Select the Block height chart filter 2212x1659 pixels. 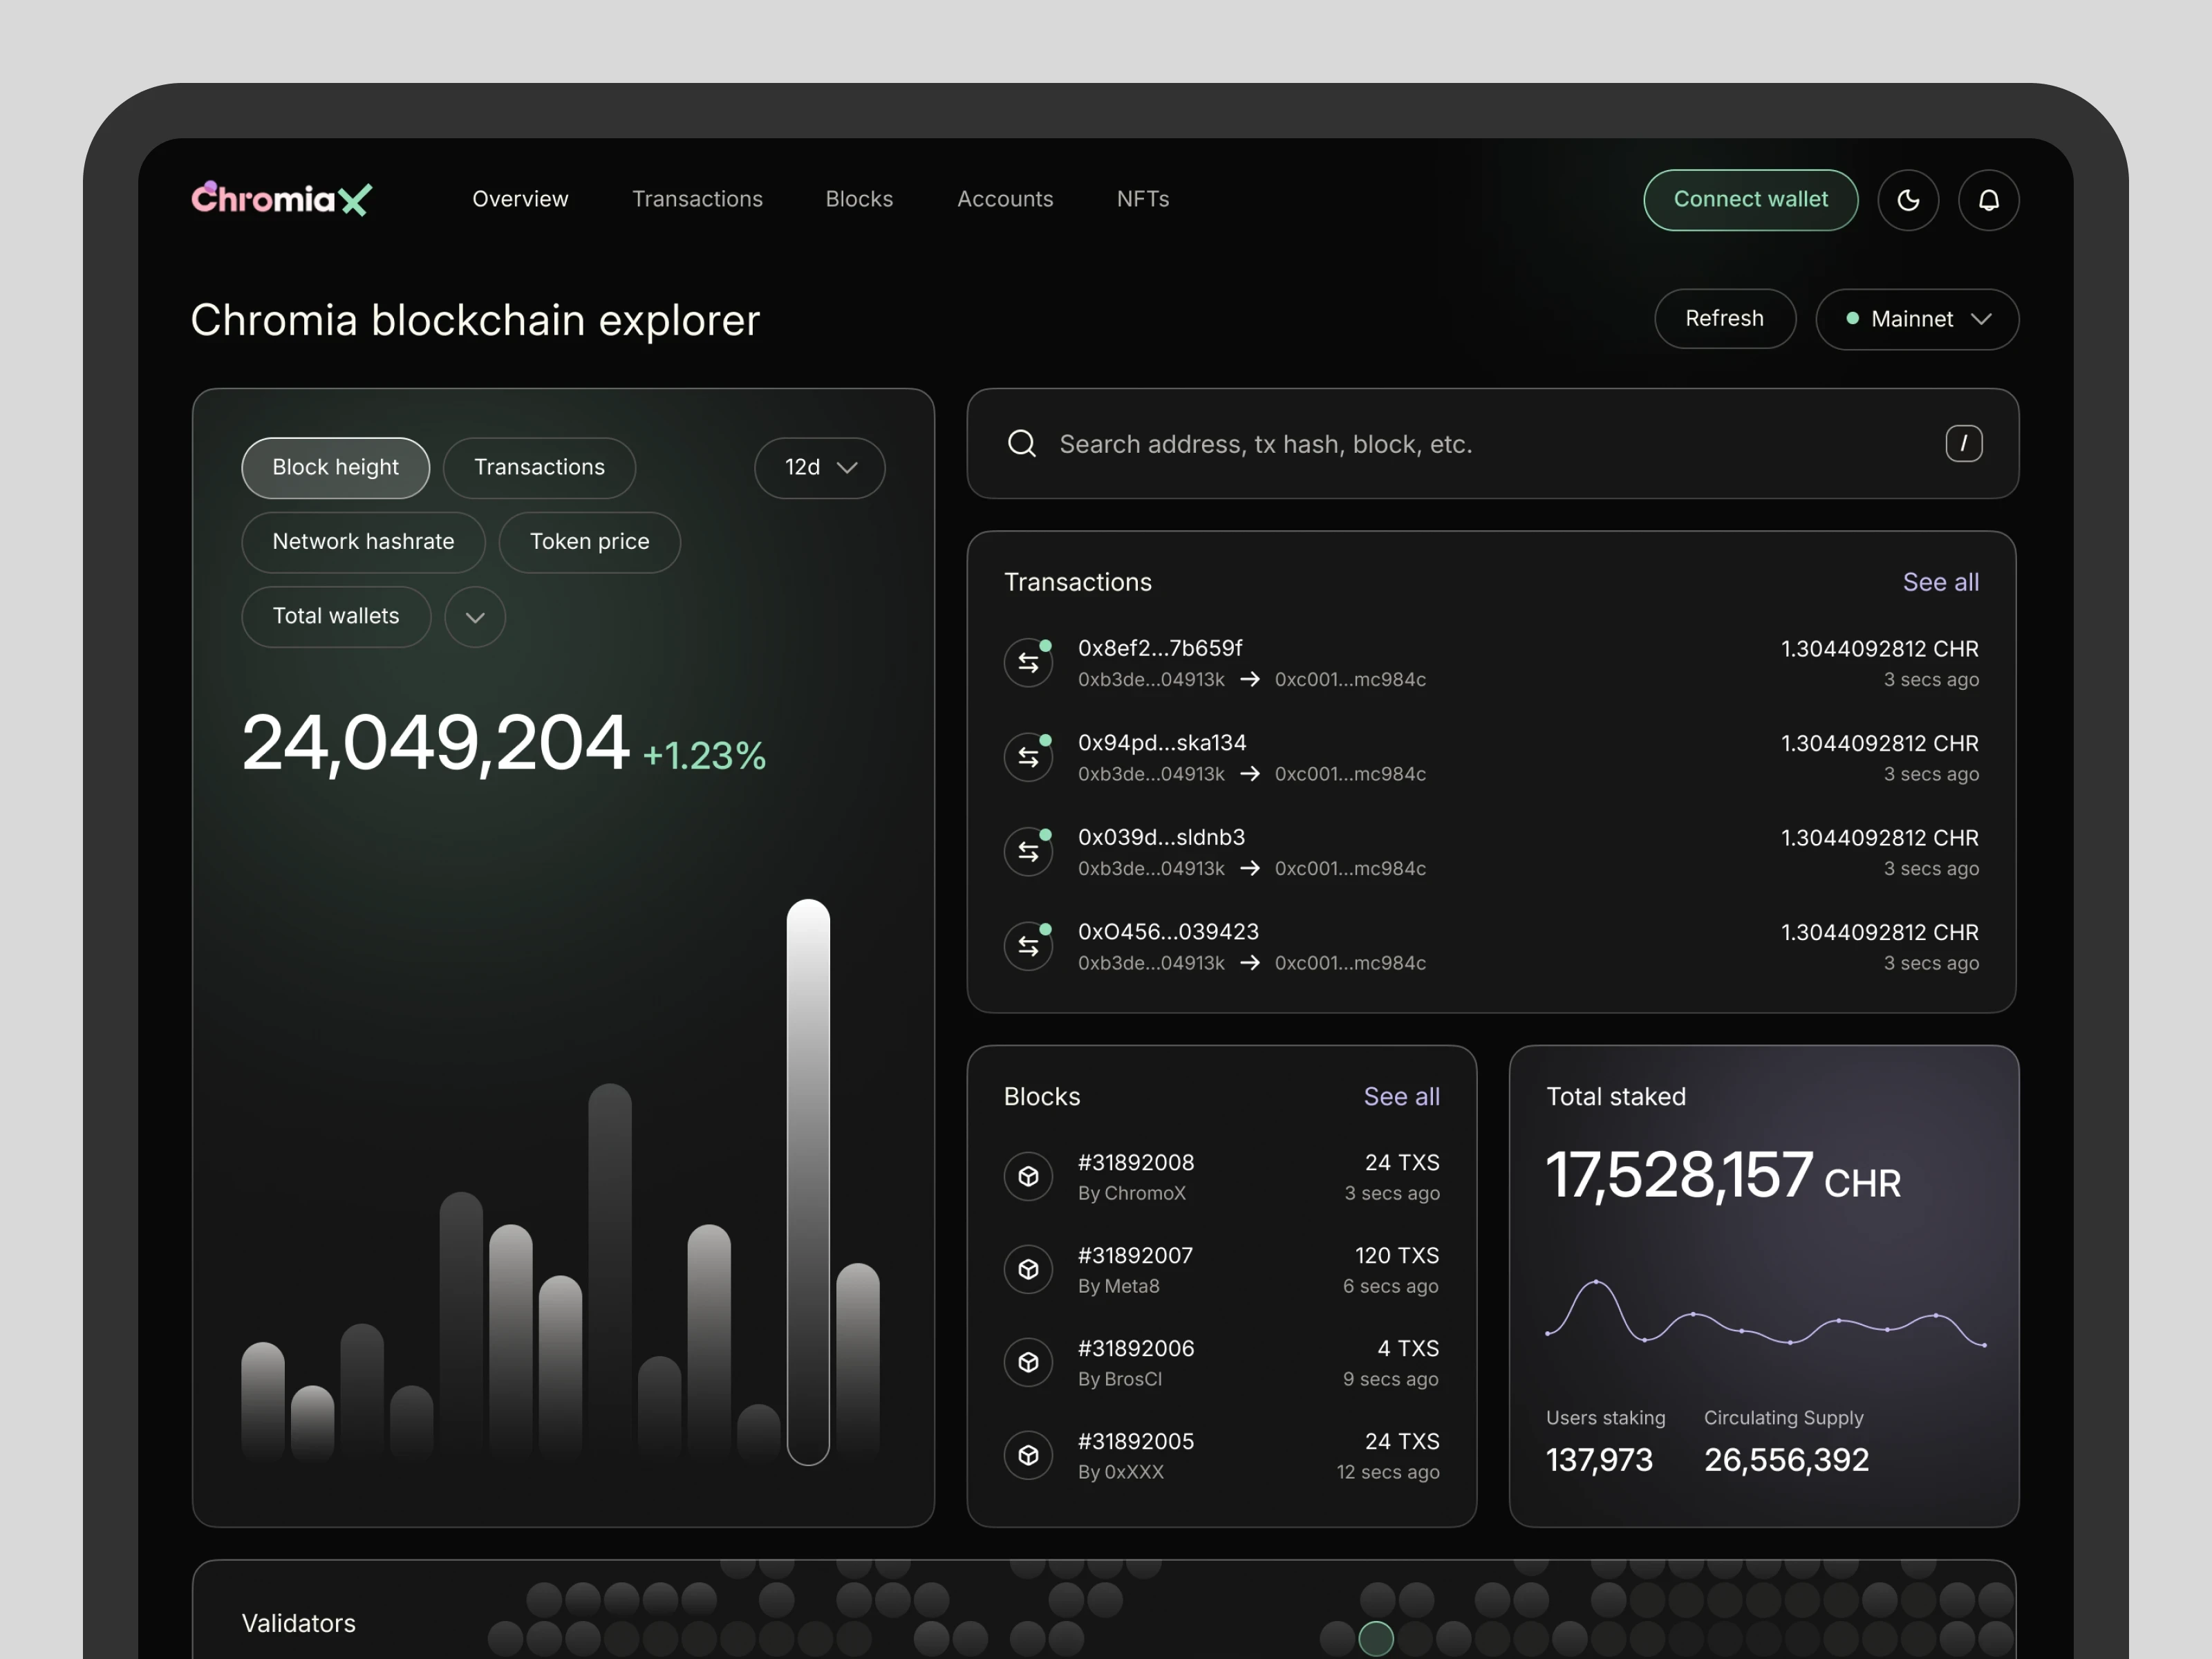[335, 467]
